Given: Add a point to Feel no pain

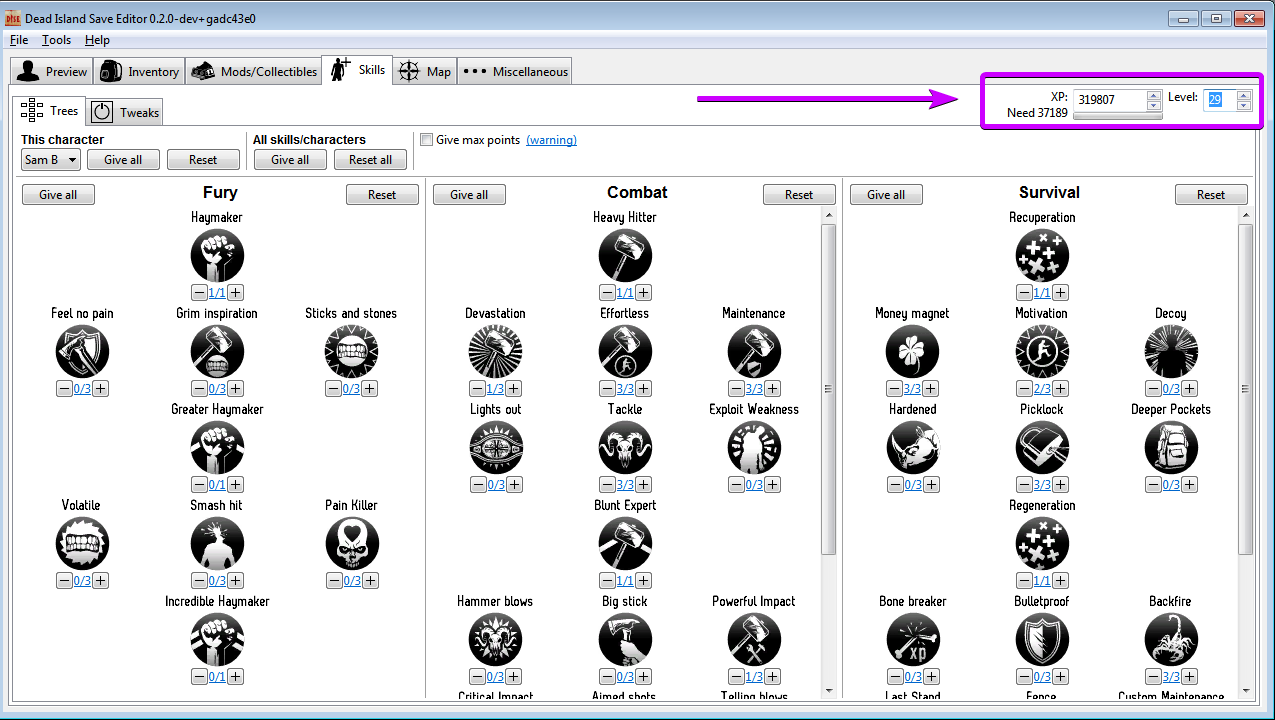Looking at the screenshot, I should 100,389.
